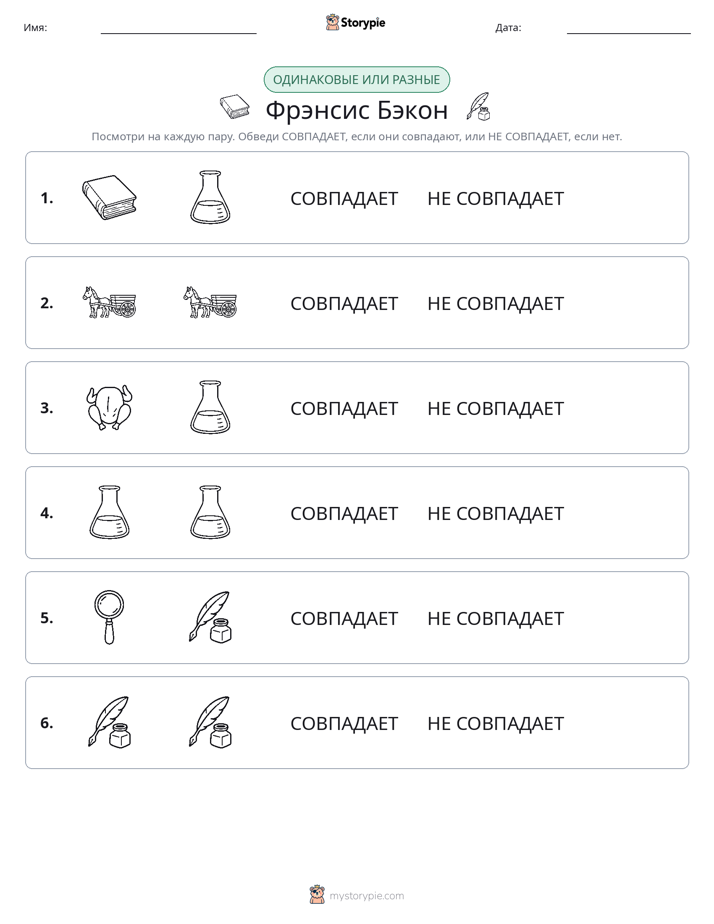
Task: Choose СОВПАДАЕТ for row 6
Action: pos(344,723)
